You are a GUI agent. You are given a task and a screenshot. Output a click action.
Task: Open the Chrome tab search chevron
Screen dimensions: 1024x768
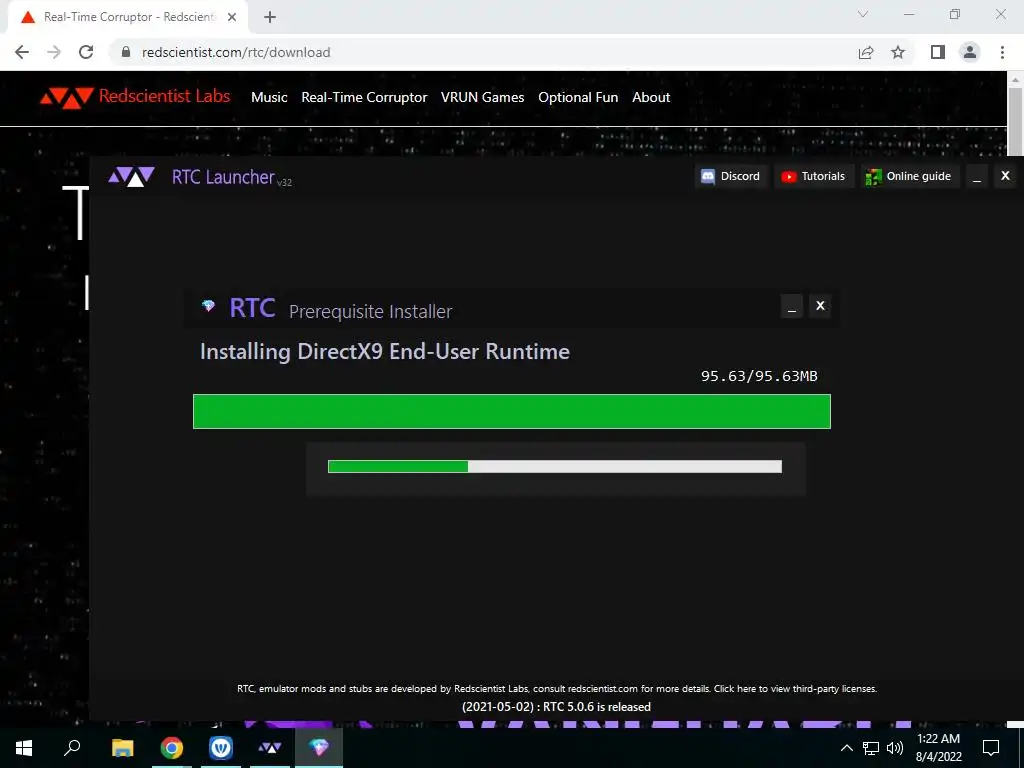coord(863,14)
